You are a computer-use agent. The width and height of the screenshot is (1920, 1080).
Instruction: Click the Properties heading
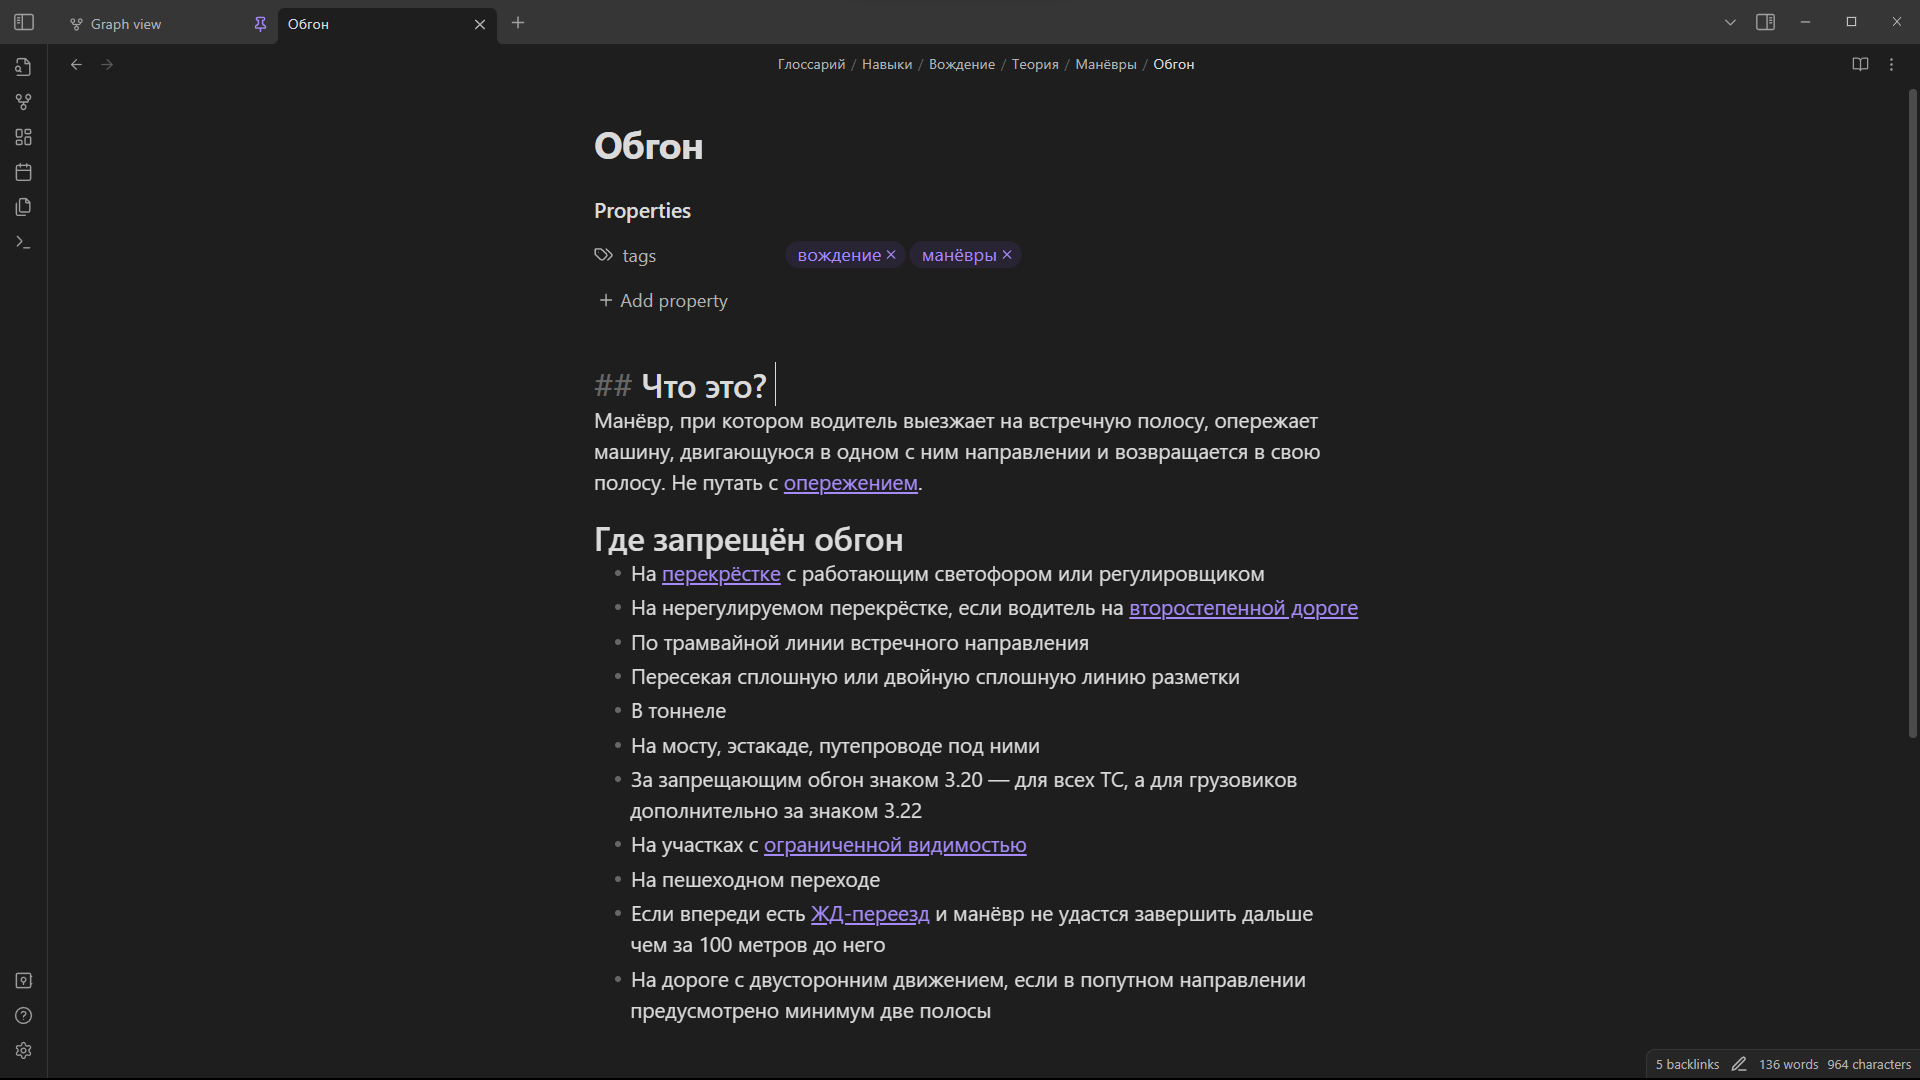(x=642, y=211)
